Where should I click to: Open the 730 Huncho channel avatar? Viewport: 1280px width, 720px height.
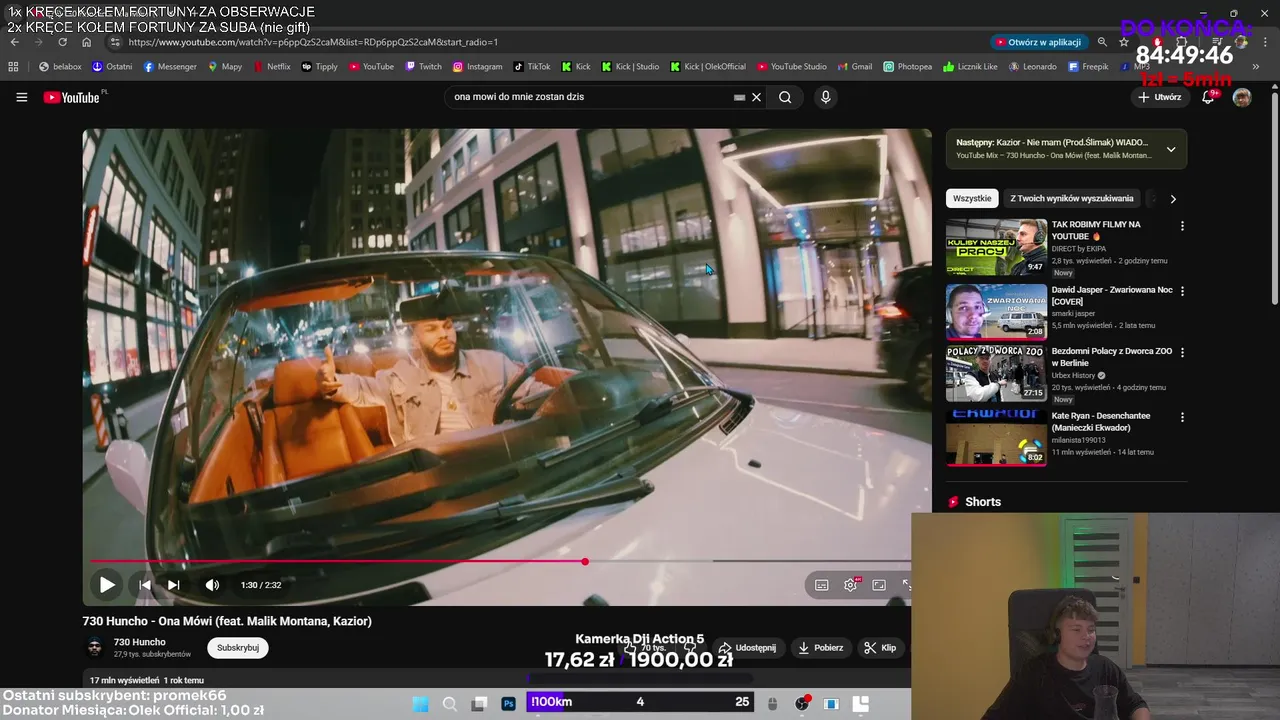95,648
